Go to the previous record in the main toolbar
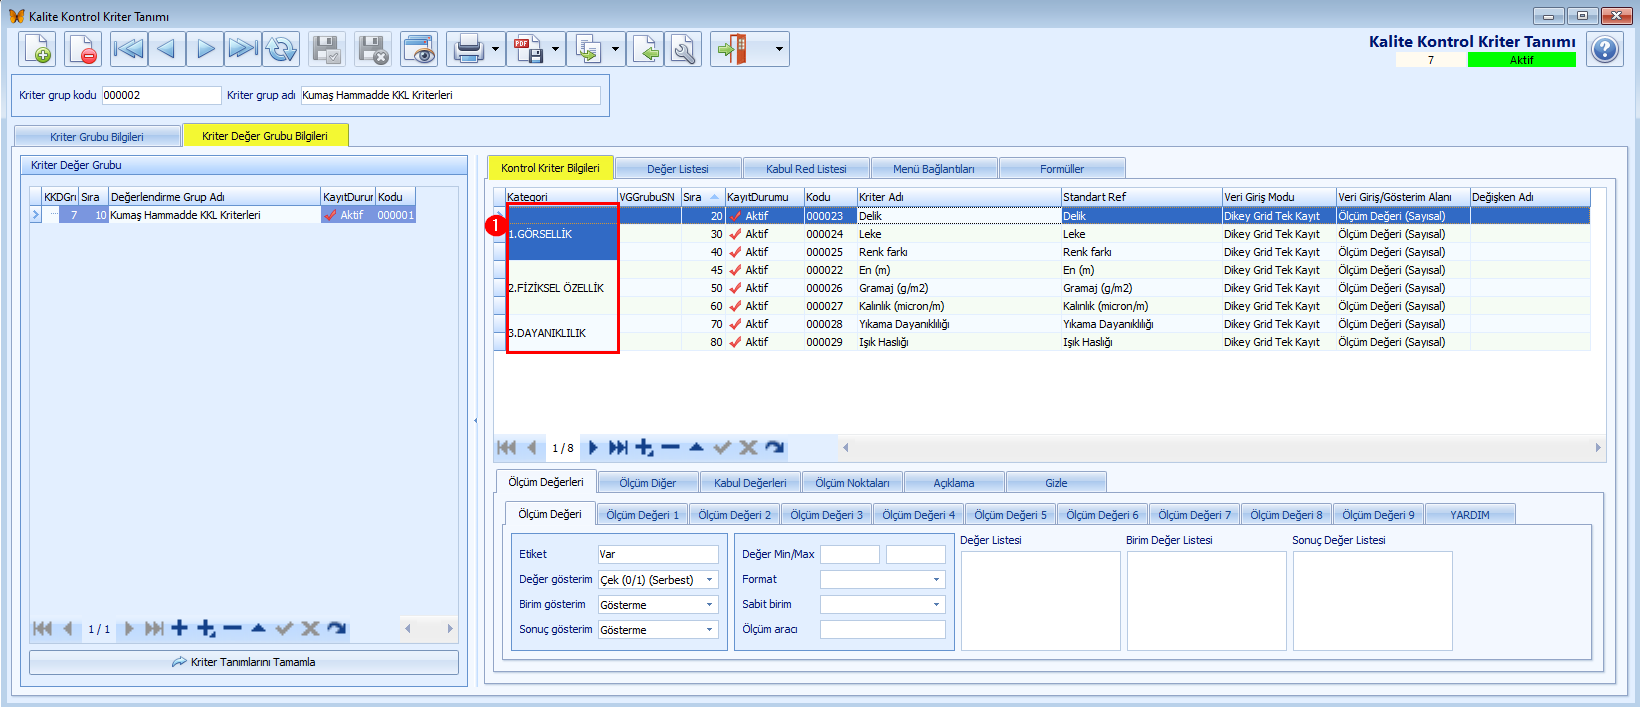Image resolution: width=1640 pixels, height=707 pixels. tap(166, 49)
